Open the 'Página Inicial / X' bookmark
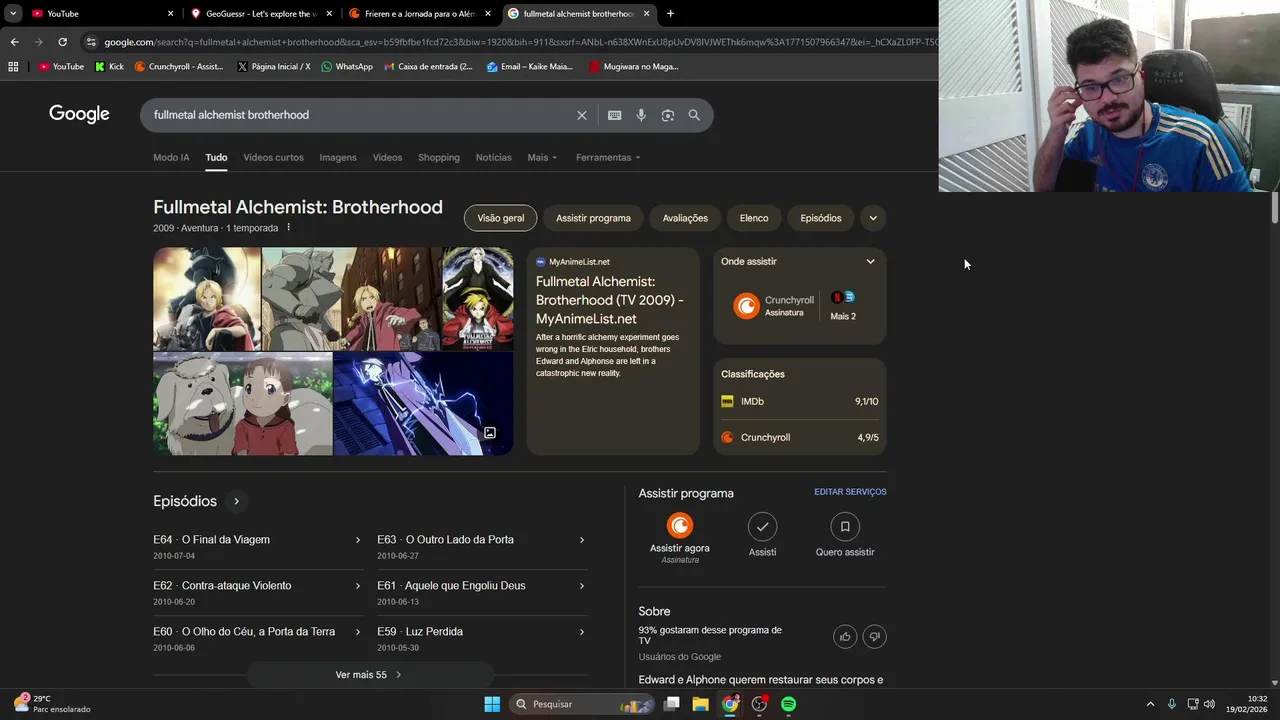Image resolution: width=1280 pixels, height=720 pixels. click(x=274, y=67)
